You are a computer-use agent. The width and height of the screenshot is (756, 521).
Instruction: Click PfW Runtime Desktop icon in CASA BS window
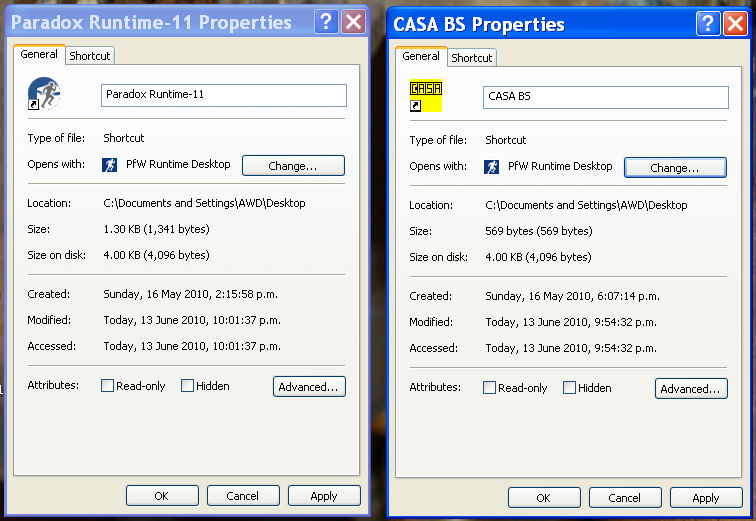(x=491, y=167)
